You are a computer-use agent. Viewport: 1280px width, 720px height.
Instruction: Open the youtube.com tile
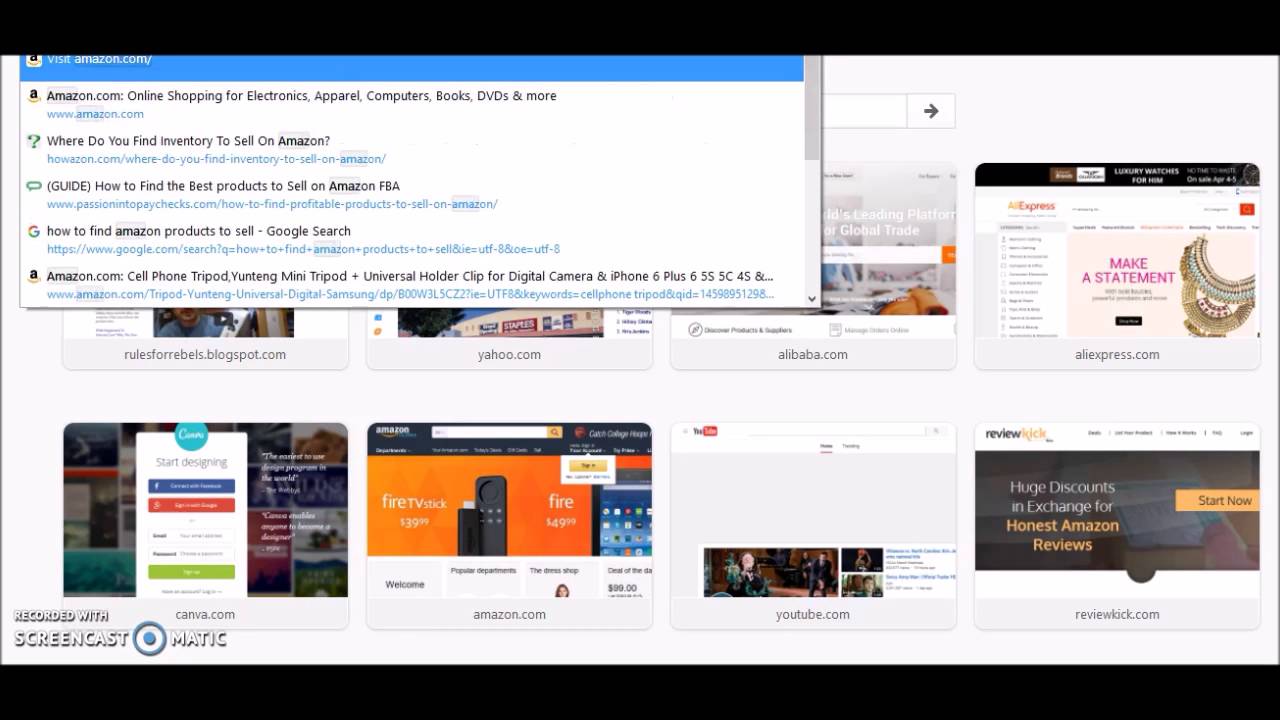click(813, 526)
